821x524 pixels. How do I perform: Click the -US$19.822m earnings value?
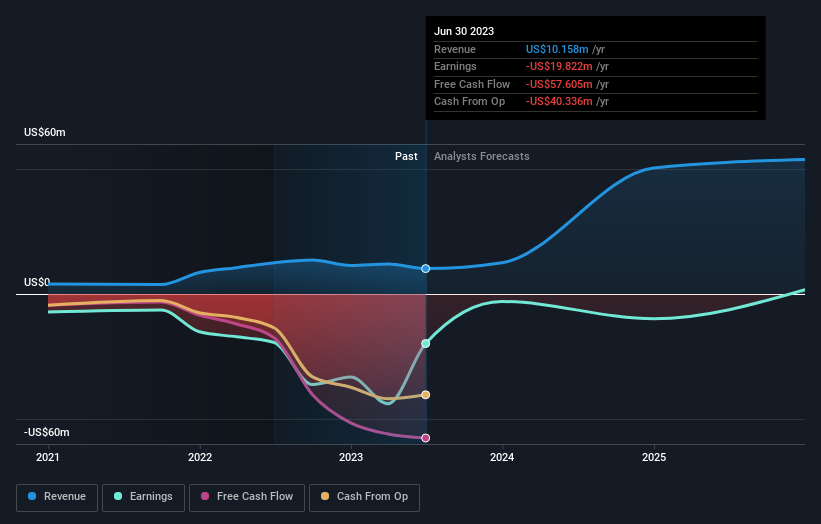tap(559, 66)
